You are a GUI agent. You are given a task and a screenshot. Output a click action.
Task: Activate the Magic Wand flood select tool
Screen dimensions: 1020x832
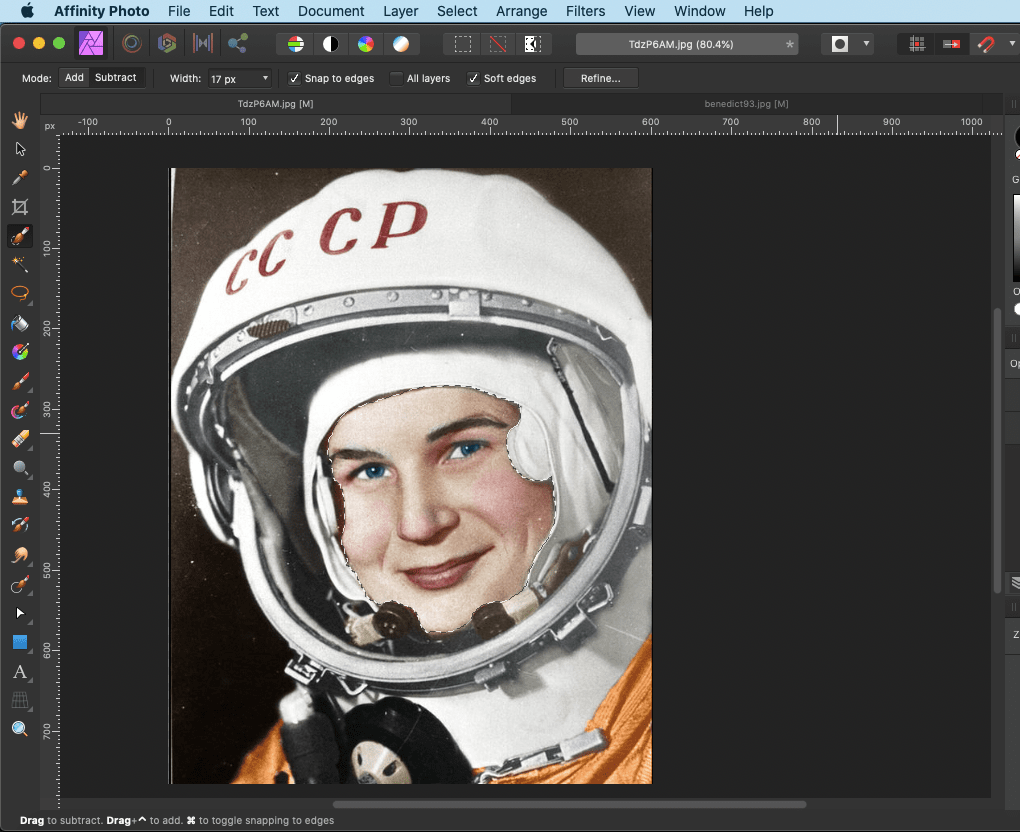point(19,264)
